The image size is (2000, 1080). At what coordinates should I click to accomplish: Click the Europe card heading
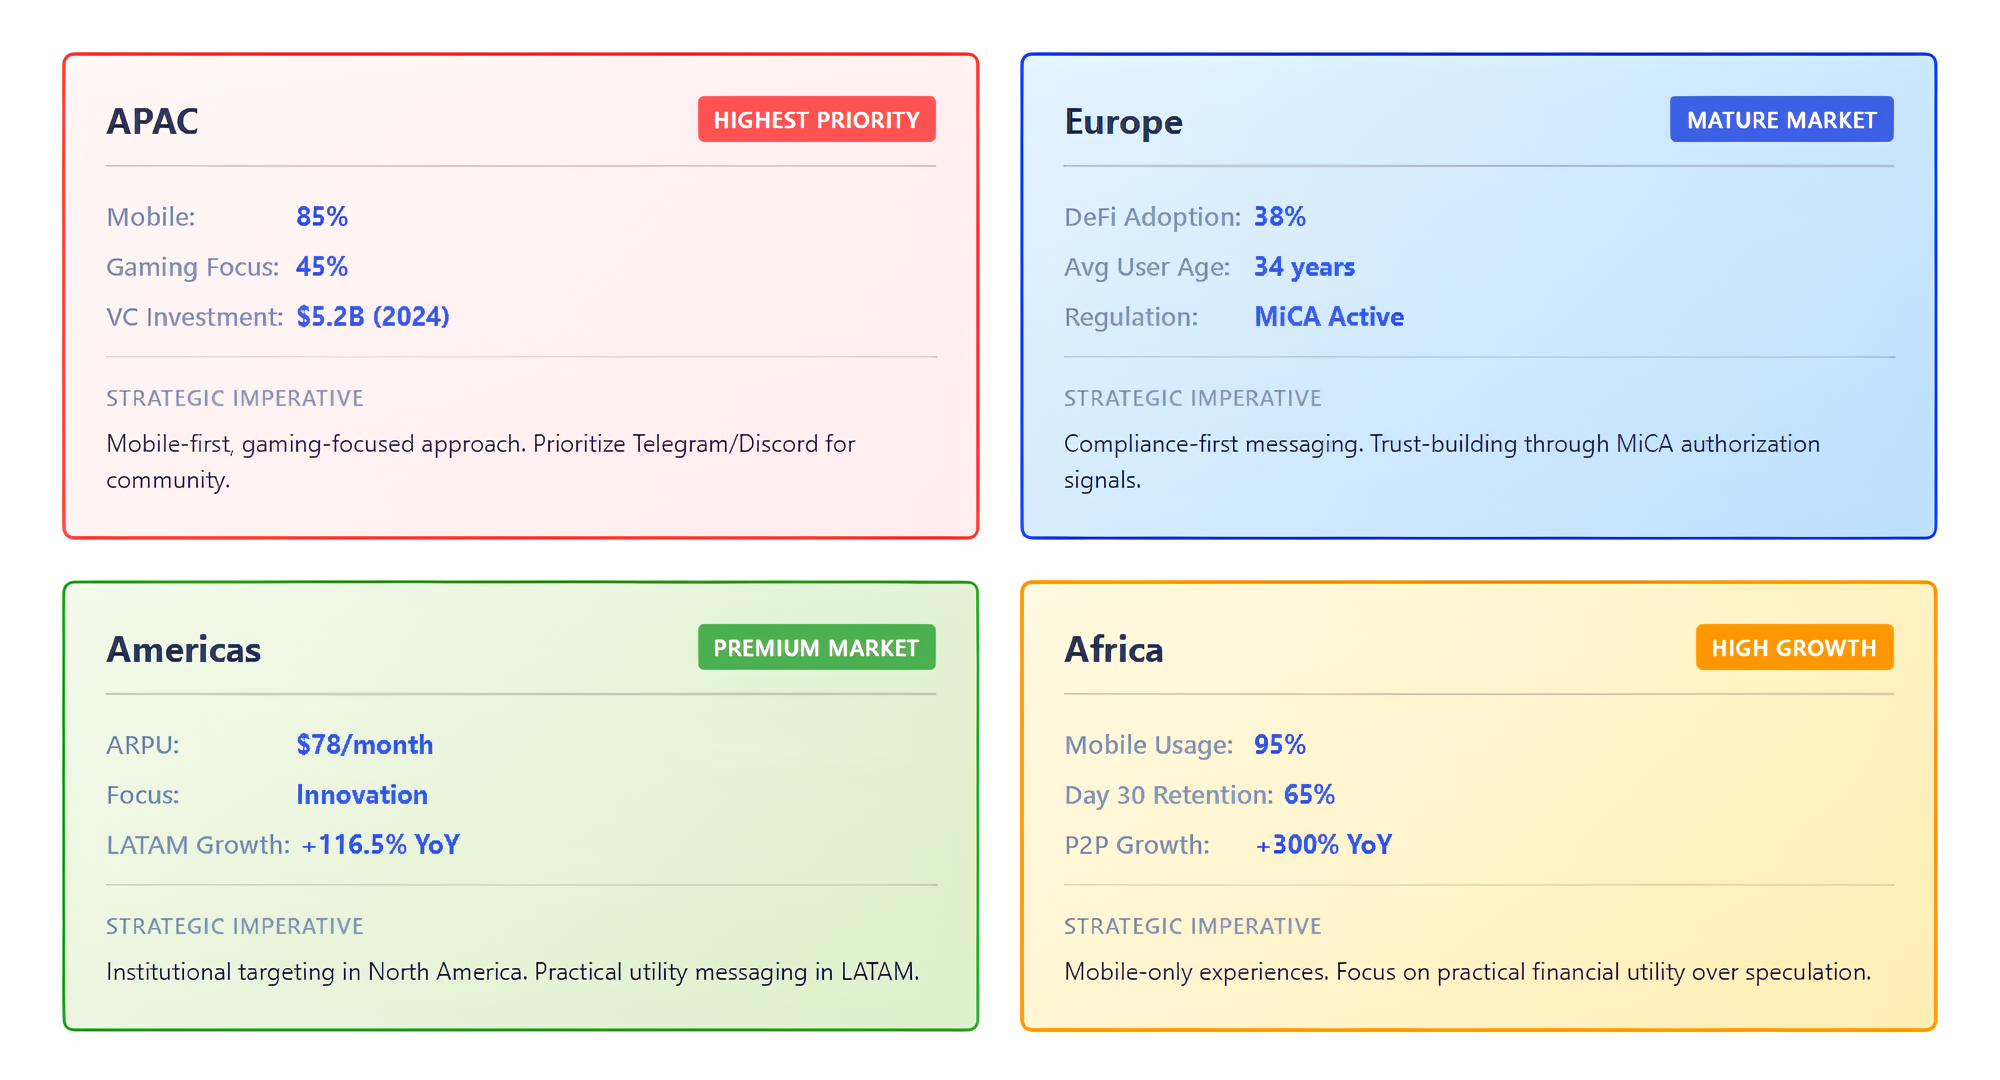tap(1123, 122)
